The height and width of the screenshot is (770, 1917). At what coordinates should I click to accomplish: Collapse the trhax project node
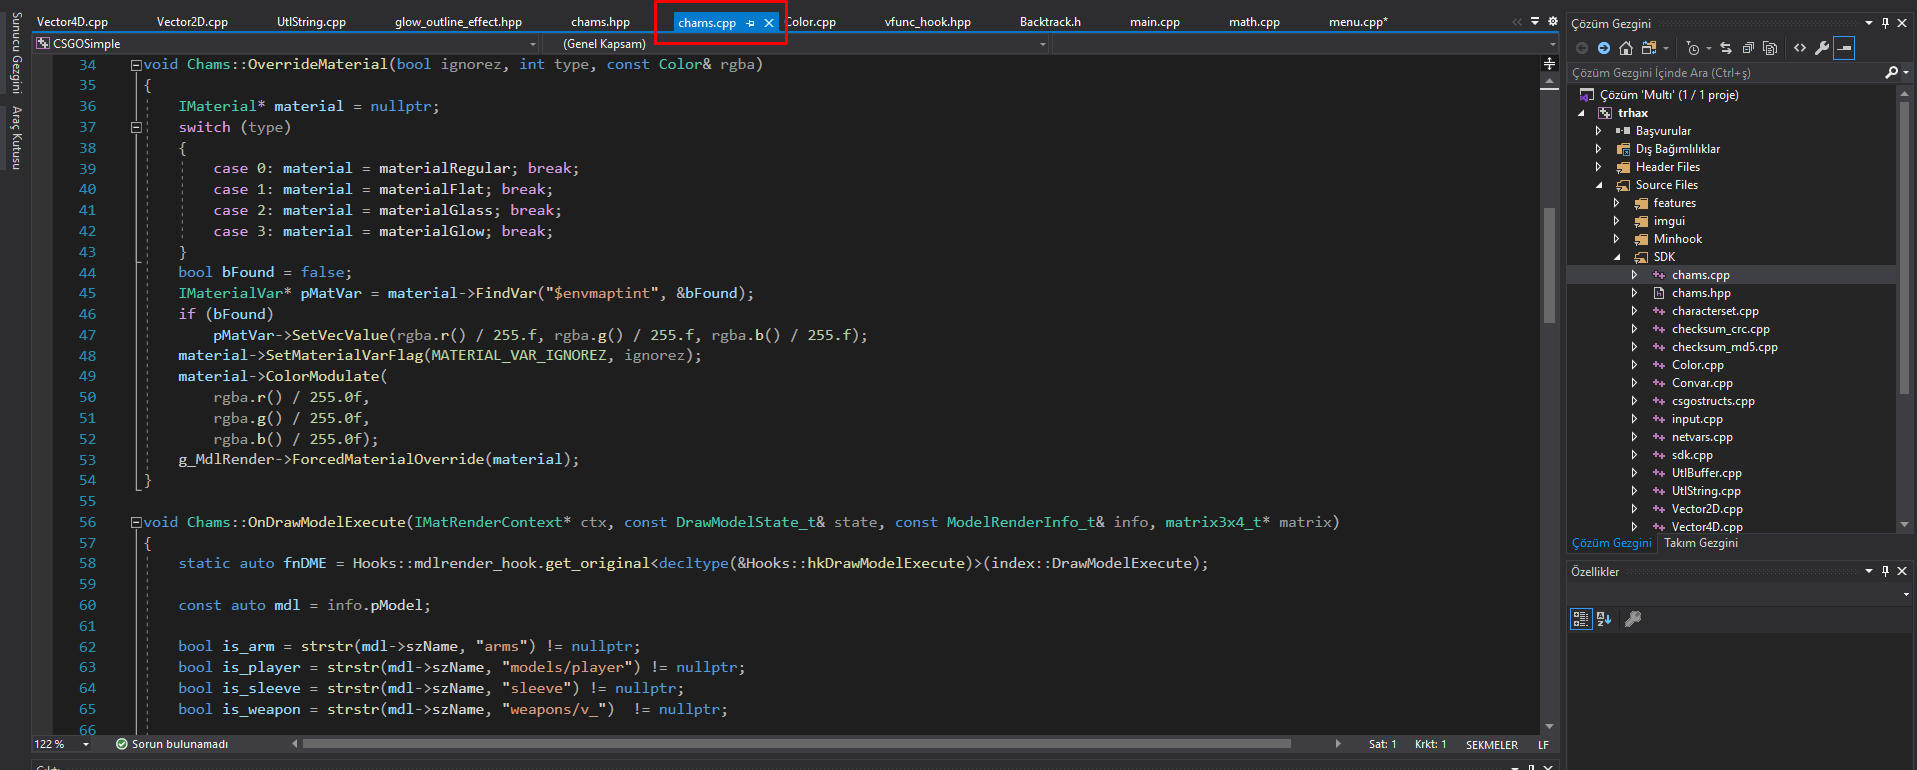(x=1581, y=113)
